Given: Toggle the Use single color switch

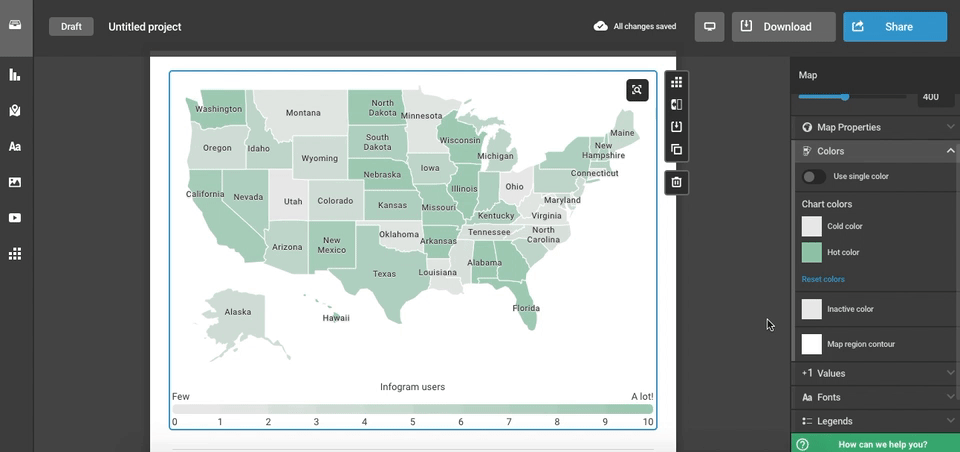Looking at the screenshot, I should click(814, 177).
